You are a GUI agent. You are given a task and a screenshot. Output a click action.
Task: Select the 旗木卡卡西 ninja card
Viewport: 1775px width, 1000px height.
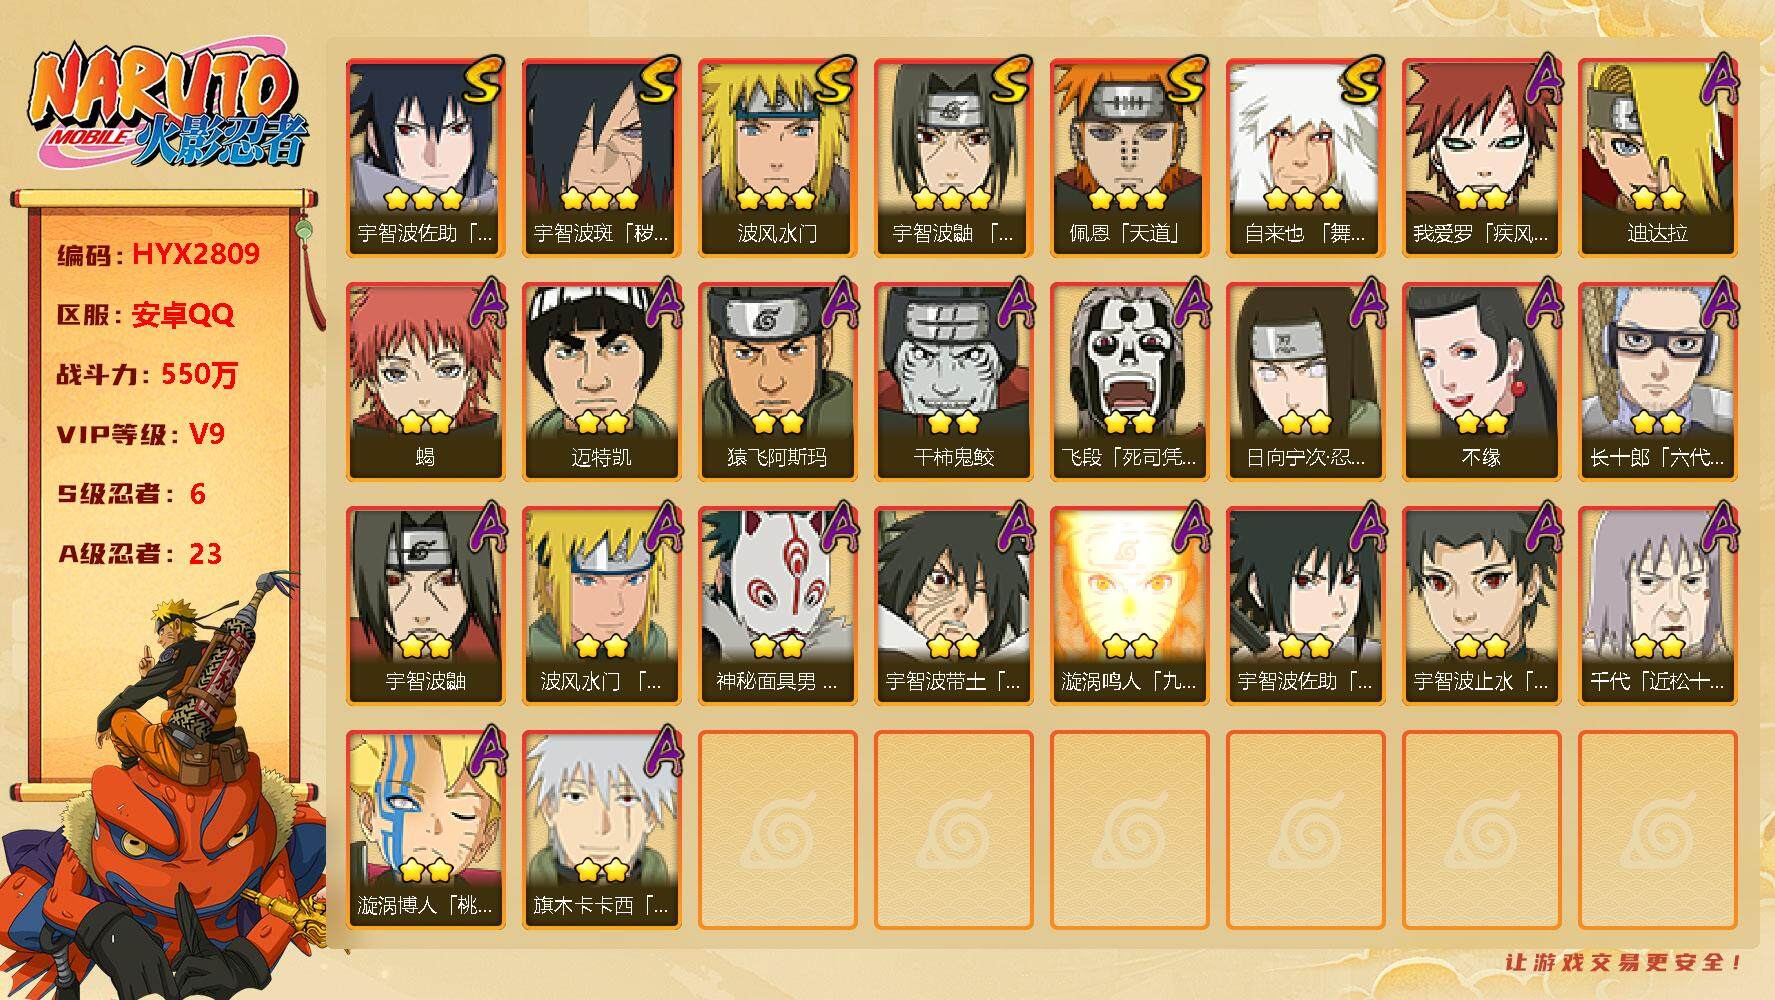[601, 830]
